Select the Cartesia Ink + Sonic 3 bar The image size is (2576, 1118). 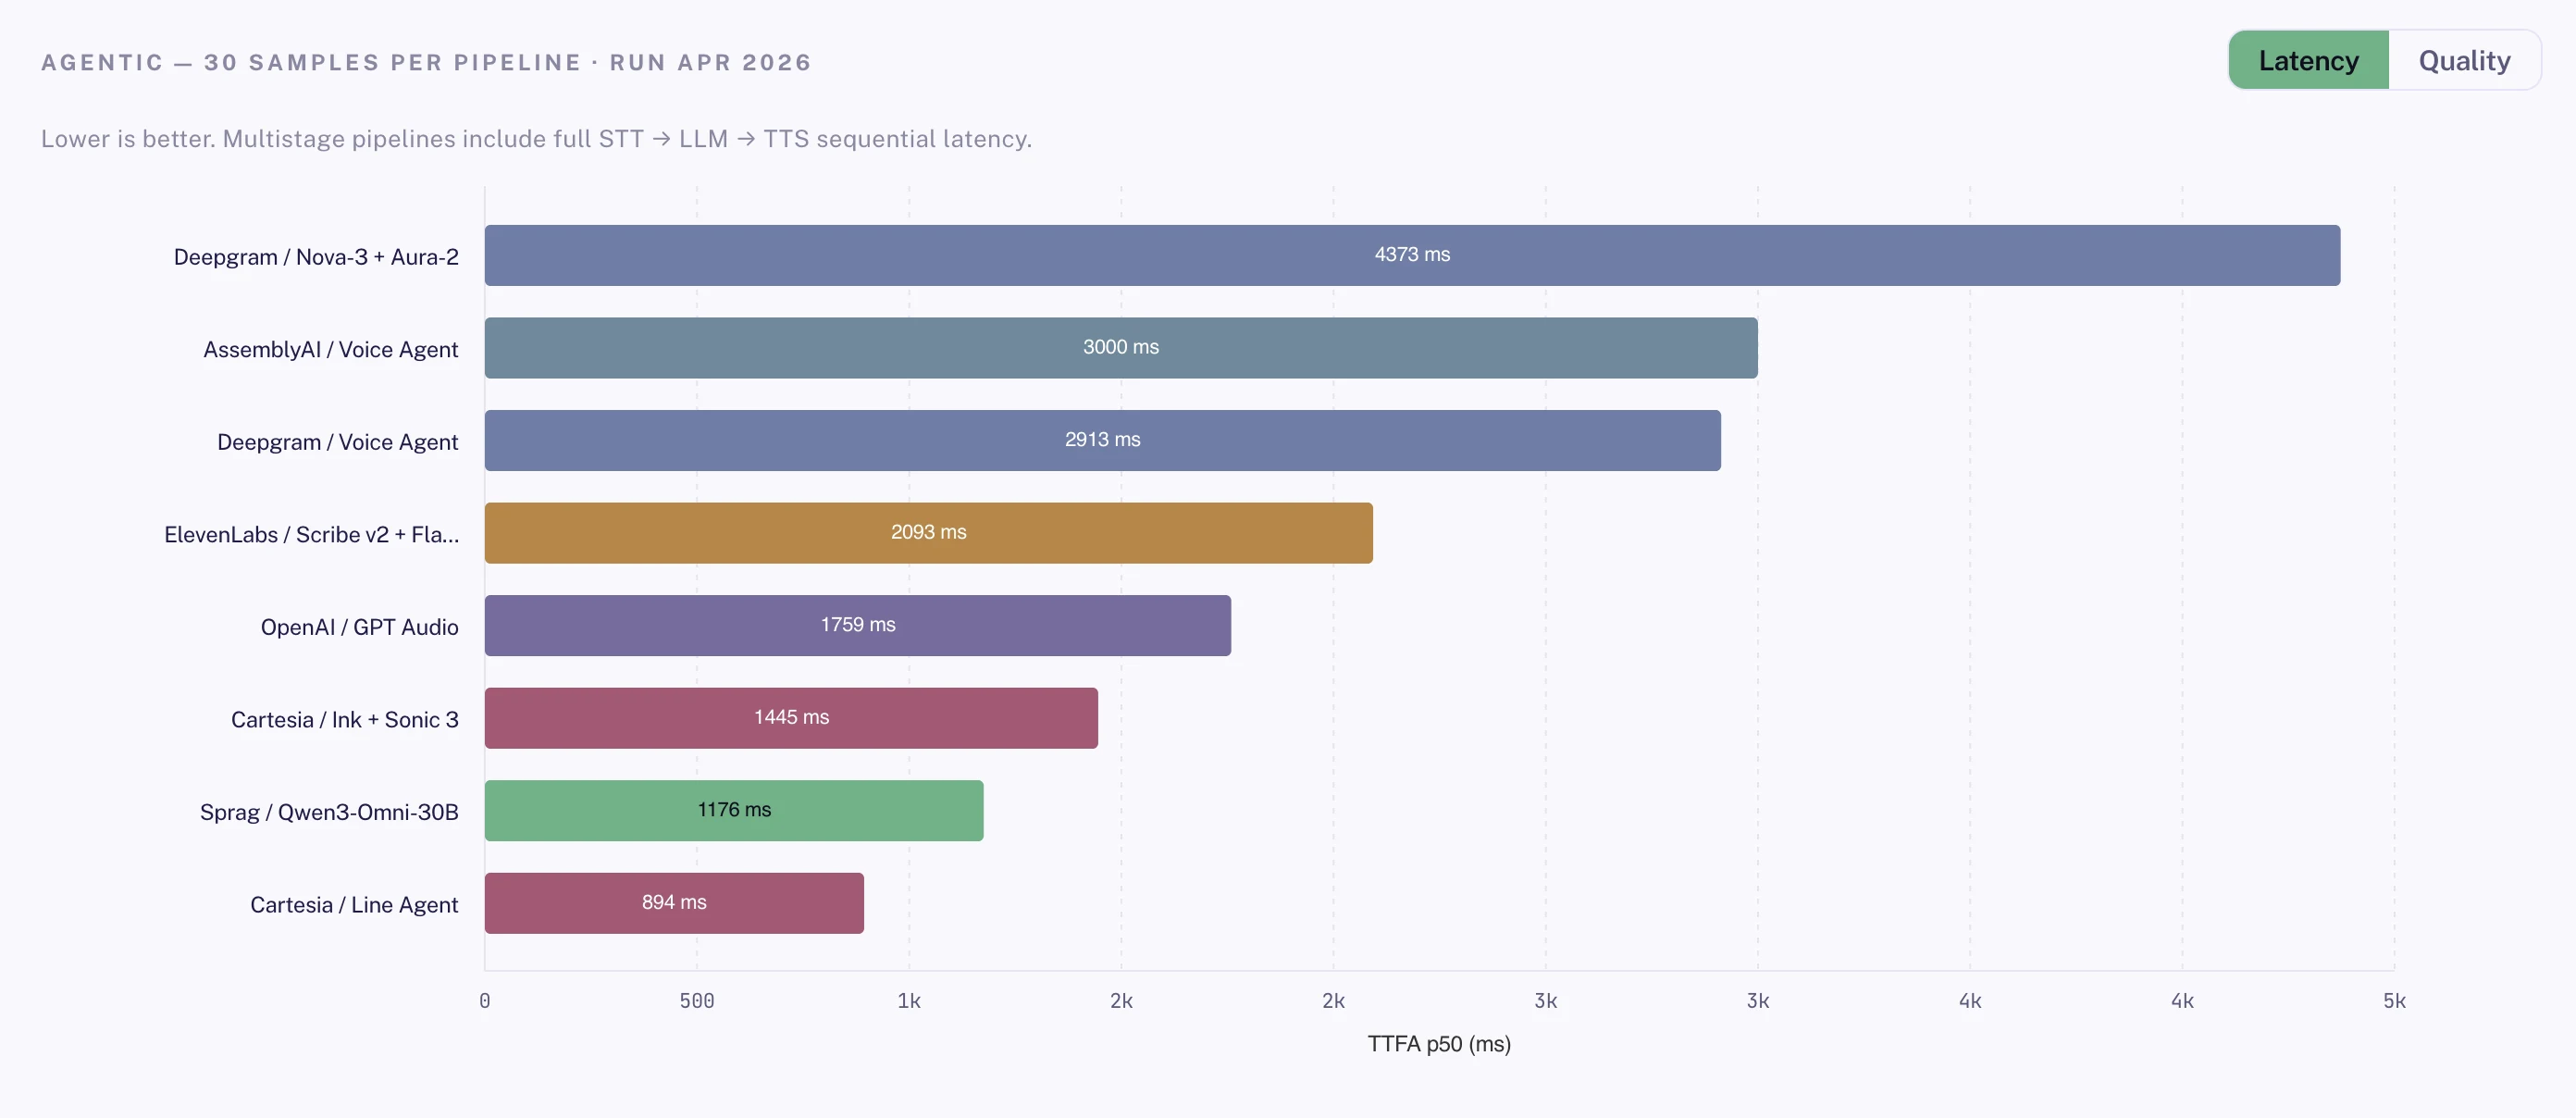(791, 718)
